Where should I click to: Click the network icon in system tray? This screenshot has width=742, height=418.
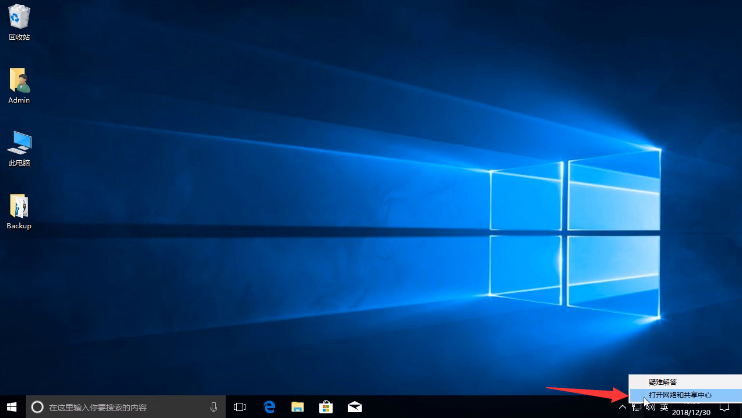tap(636, 407)
